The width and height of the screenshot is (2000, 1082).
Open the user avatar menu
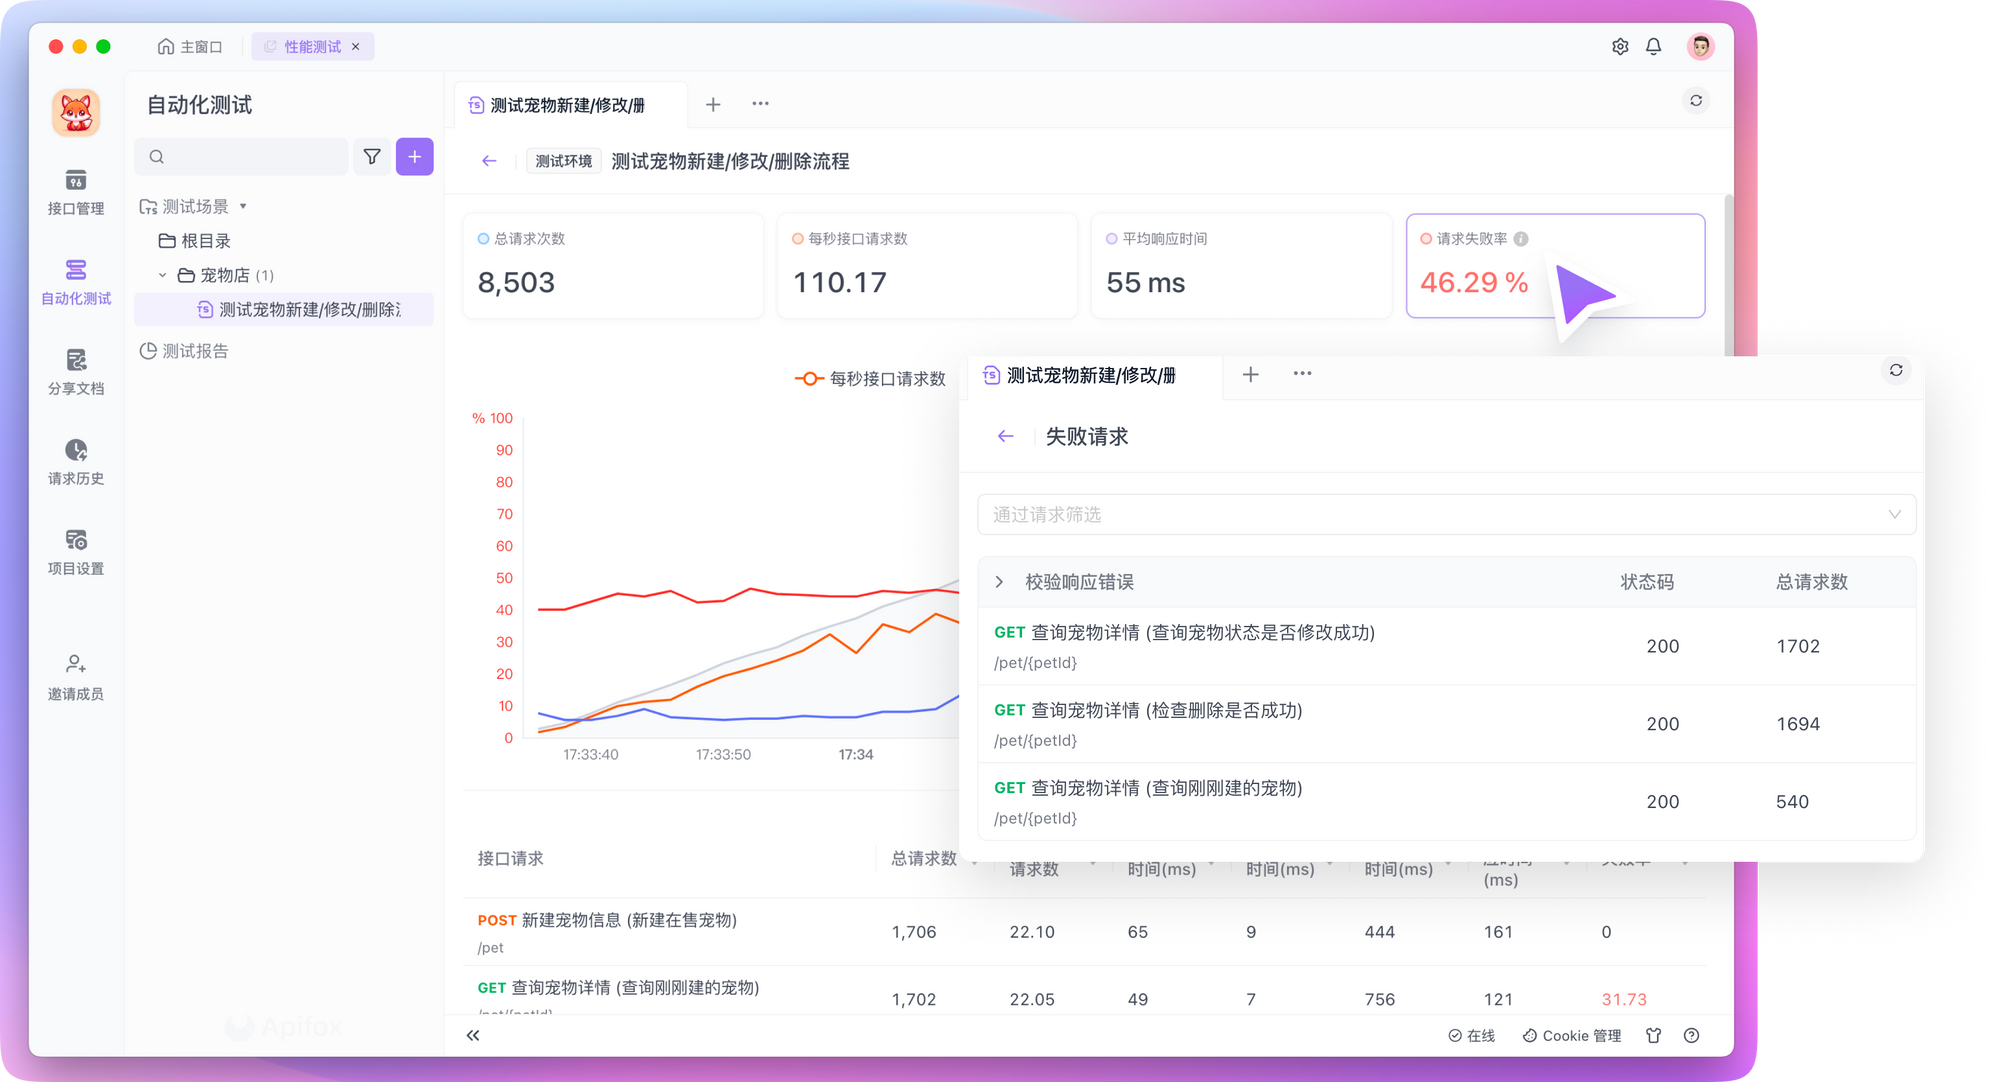tap(1701, 46)
